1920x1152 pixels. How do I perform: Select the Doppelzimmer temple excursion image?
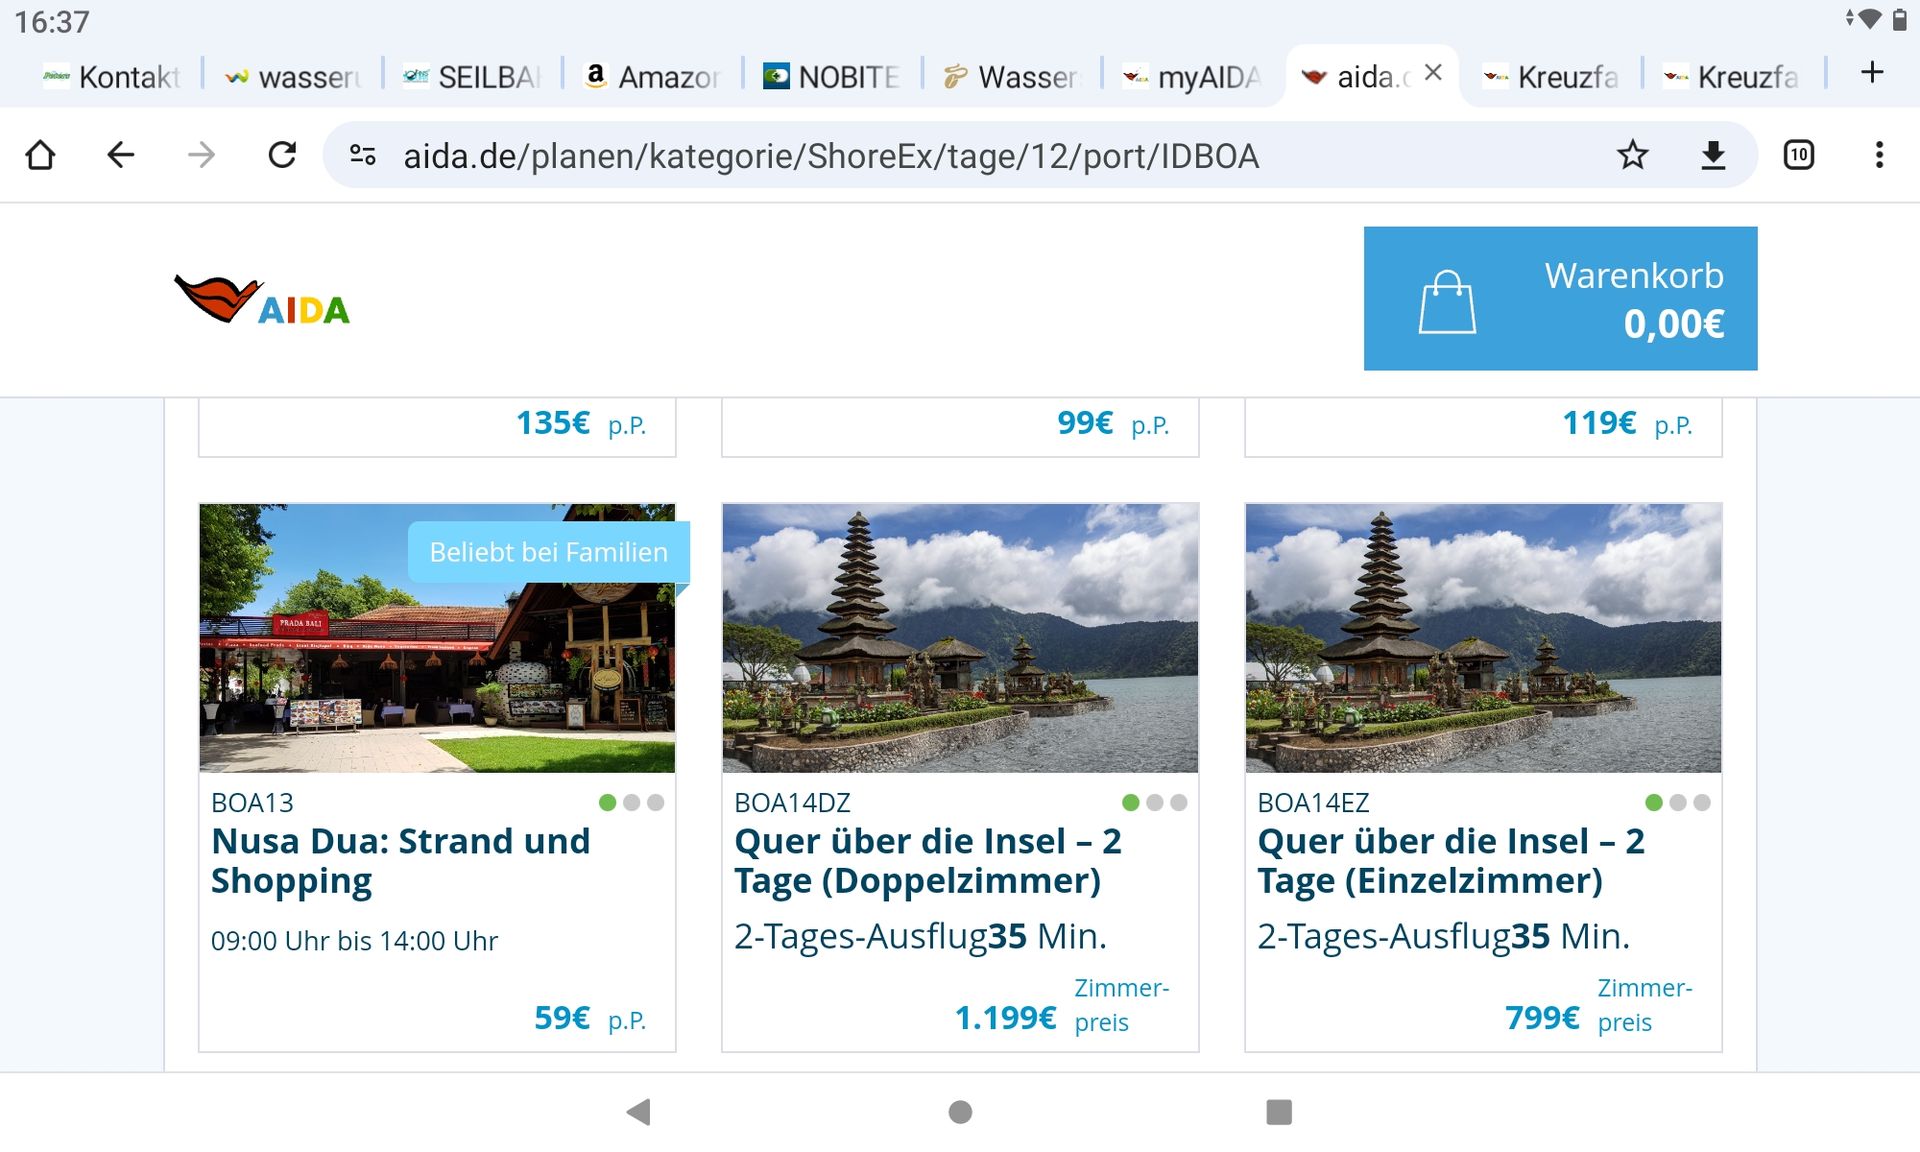(960, 638)
